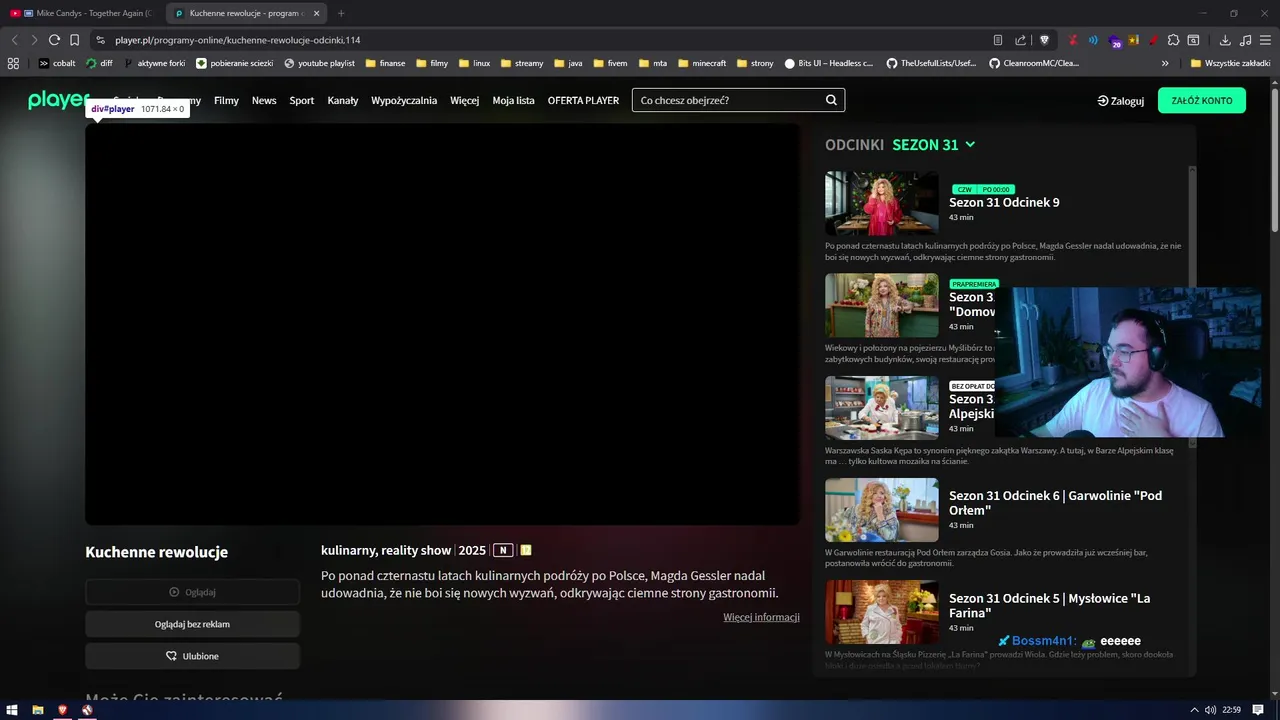Open the Moja lista menu item
This screenshot has height=720, width=1280.
pos(514,100)
